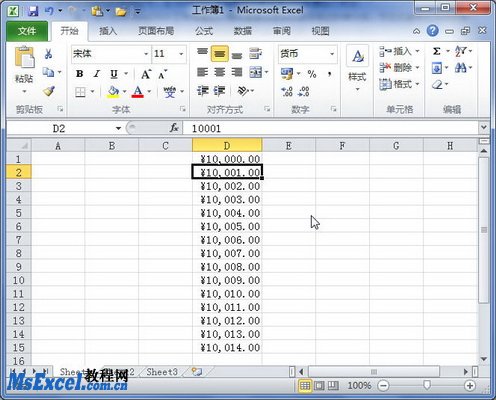
Task: Click the Cut scissors icon
Action: [x=49, y=53]
